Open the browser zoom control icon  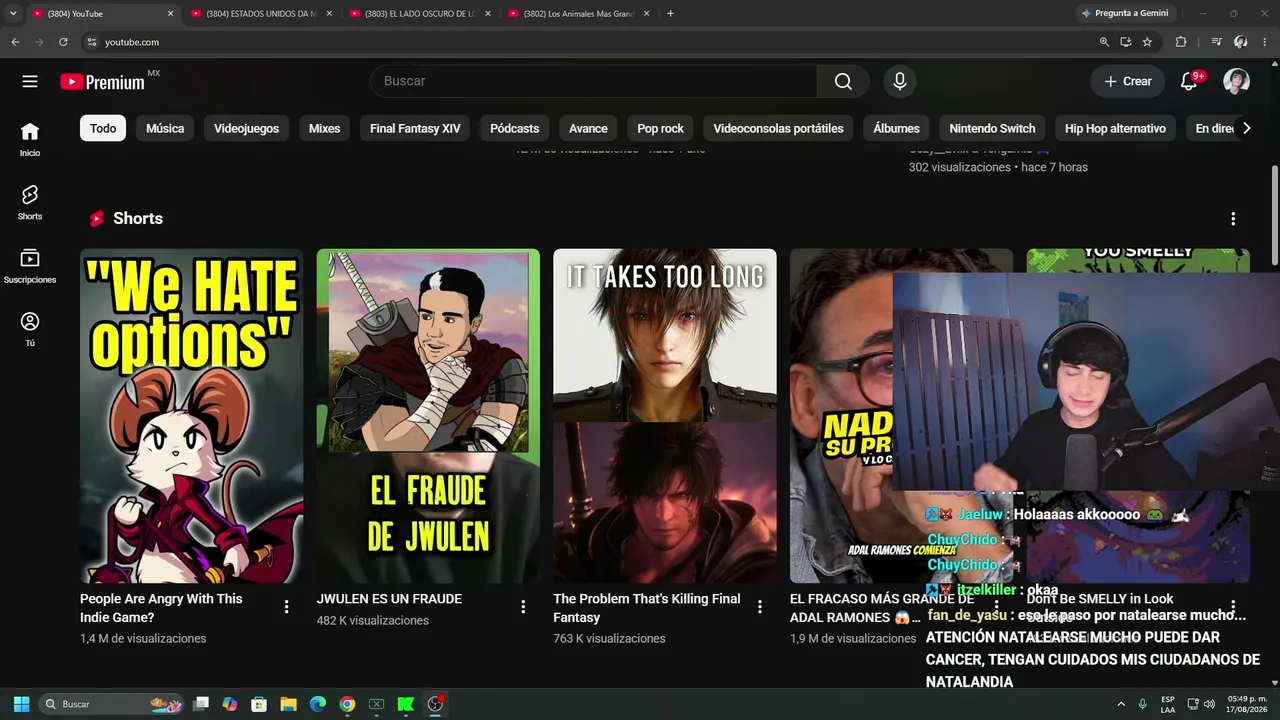pyautogui.click(x=1104, y=42)
